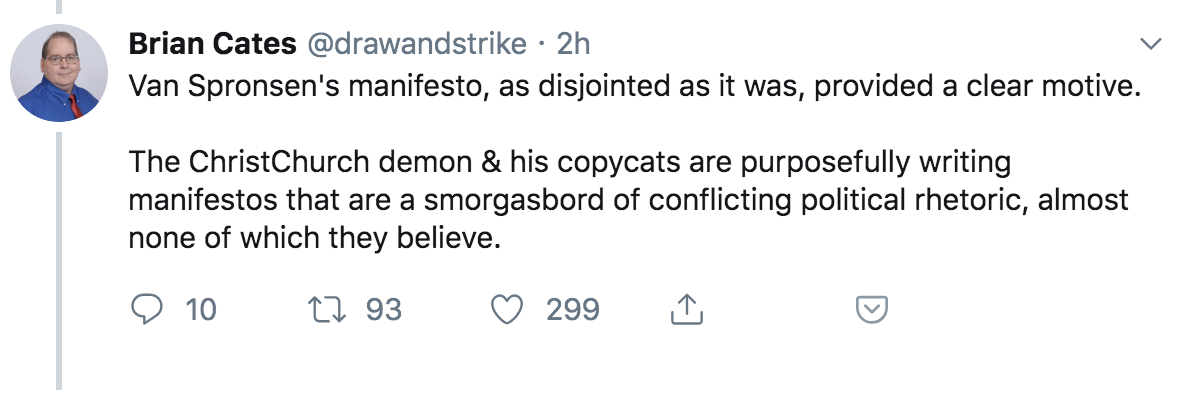
Task: Expand the tweet options chevron menu
Action: (1152, 44)
